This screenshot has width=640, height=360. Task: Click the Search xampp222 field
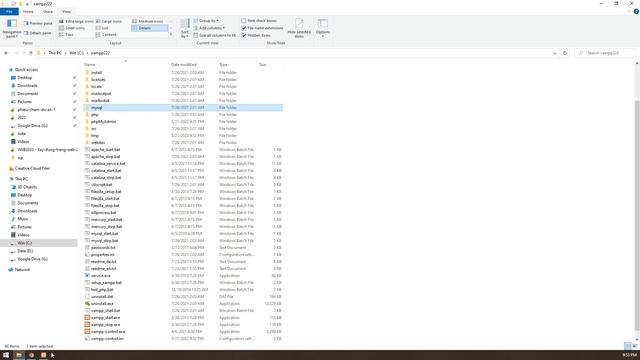(x=605, y=53)
